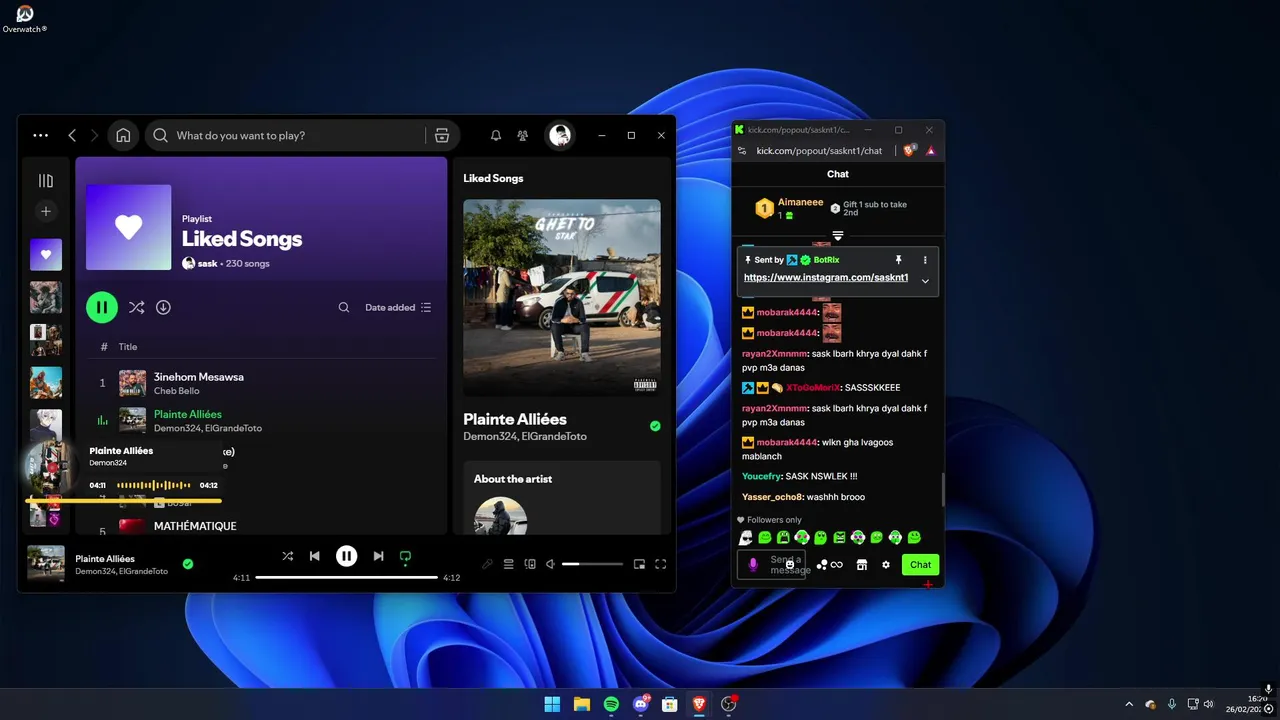Open the Spotify profile avatar menu
1280x720 pixels.
click(560, 135)
